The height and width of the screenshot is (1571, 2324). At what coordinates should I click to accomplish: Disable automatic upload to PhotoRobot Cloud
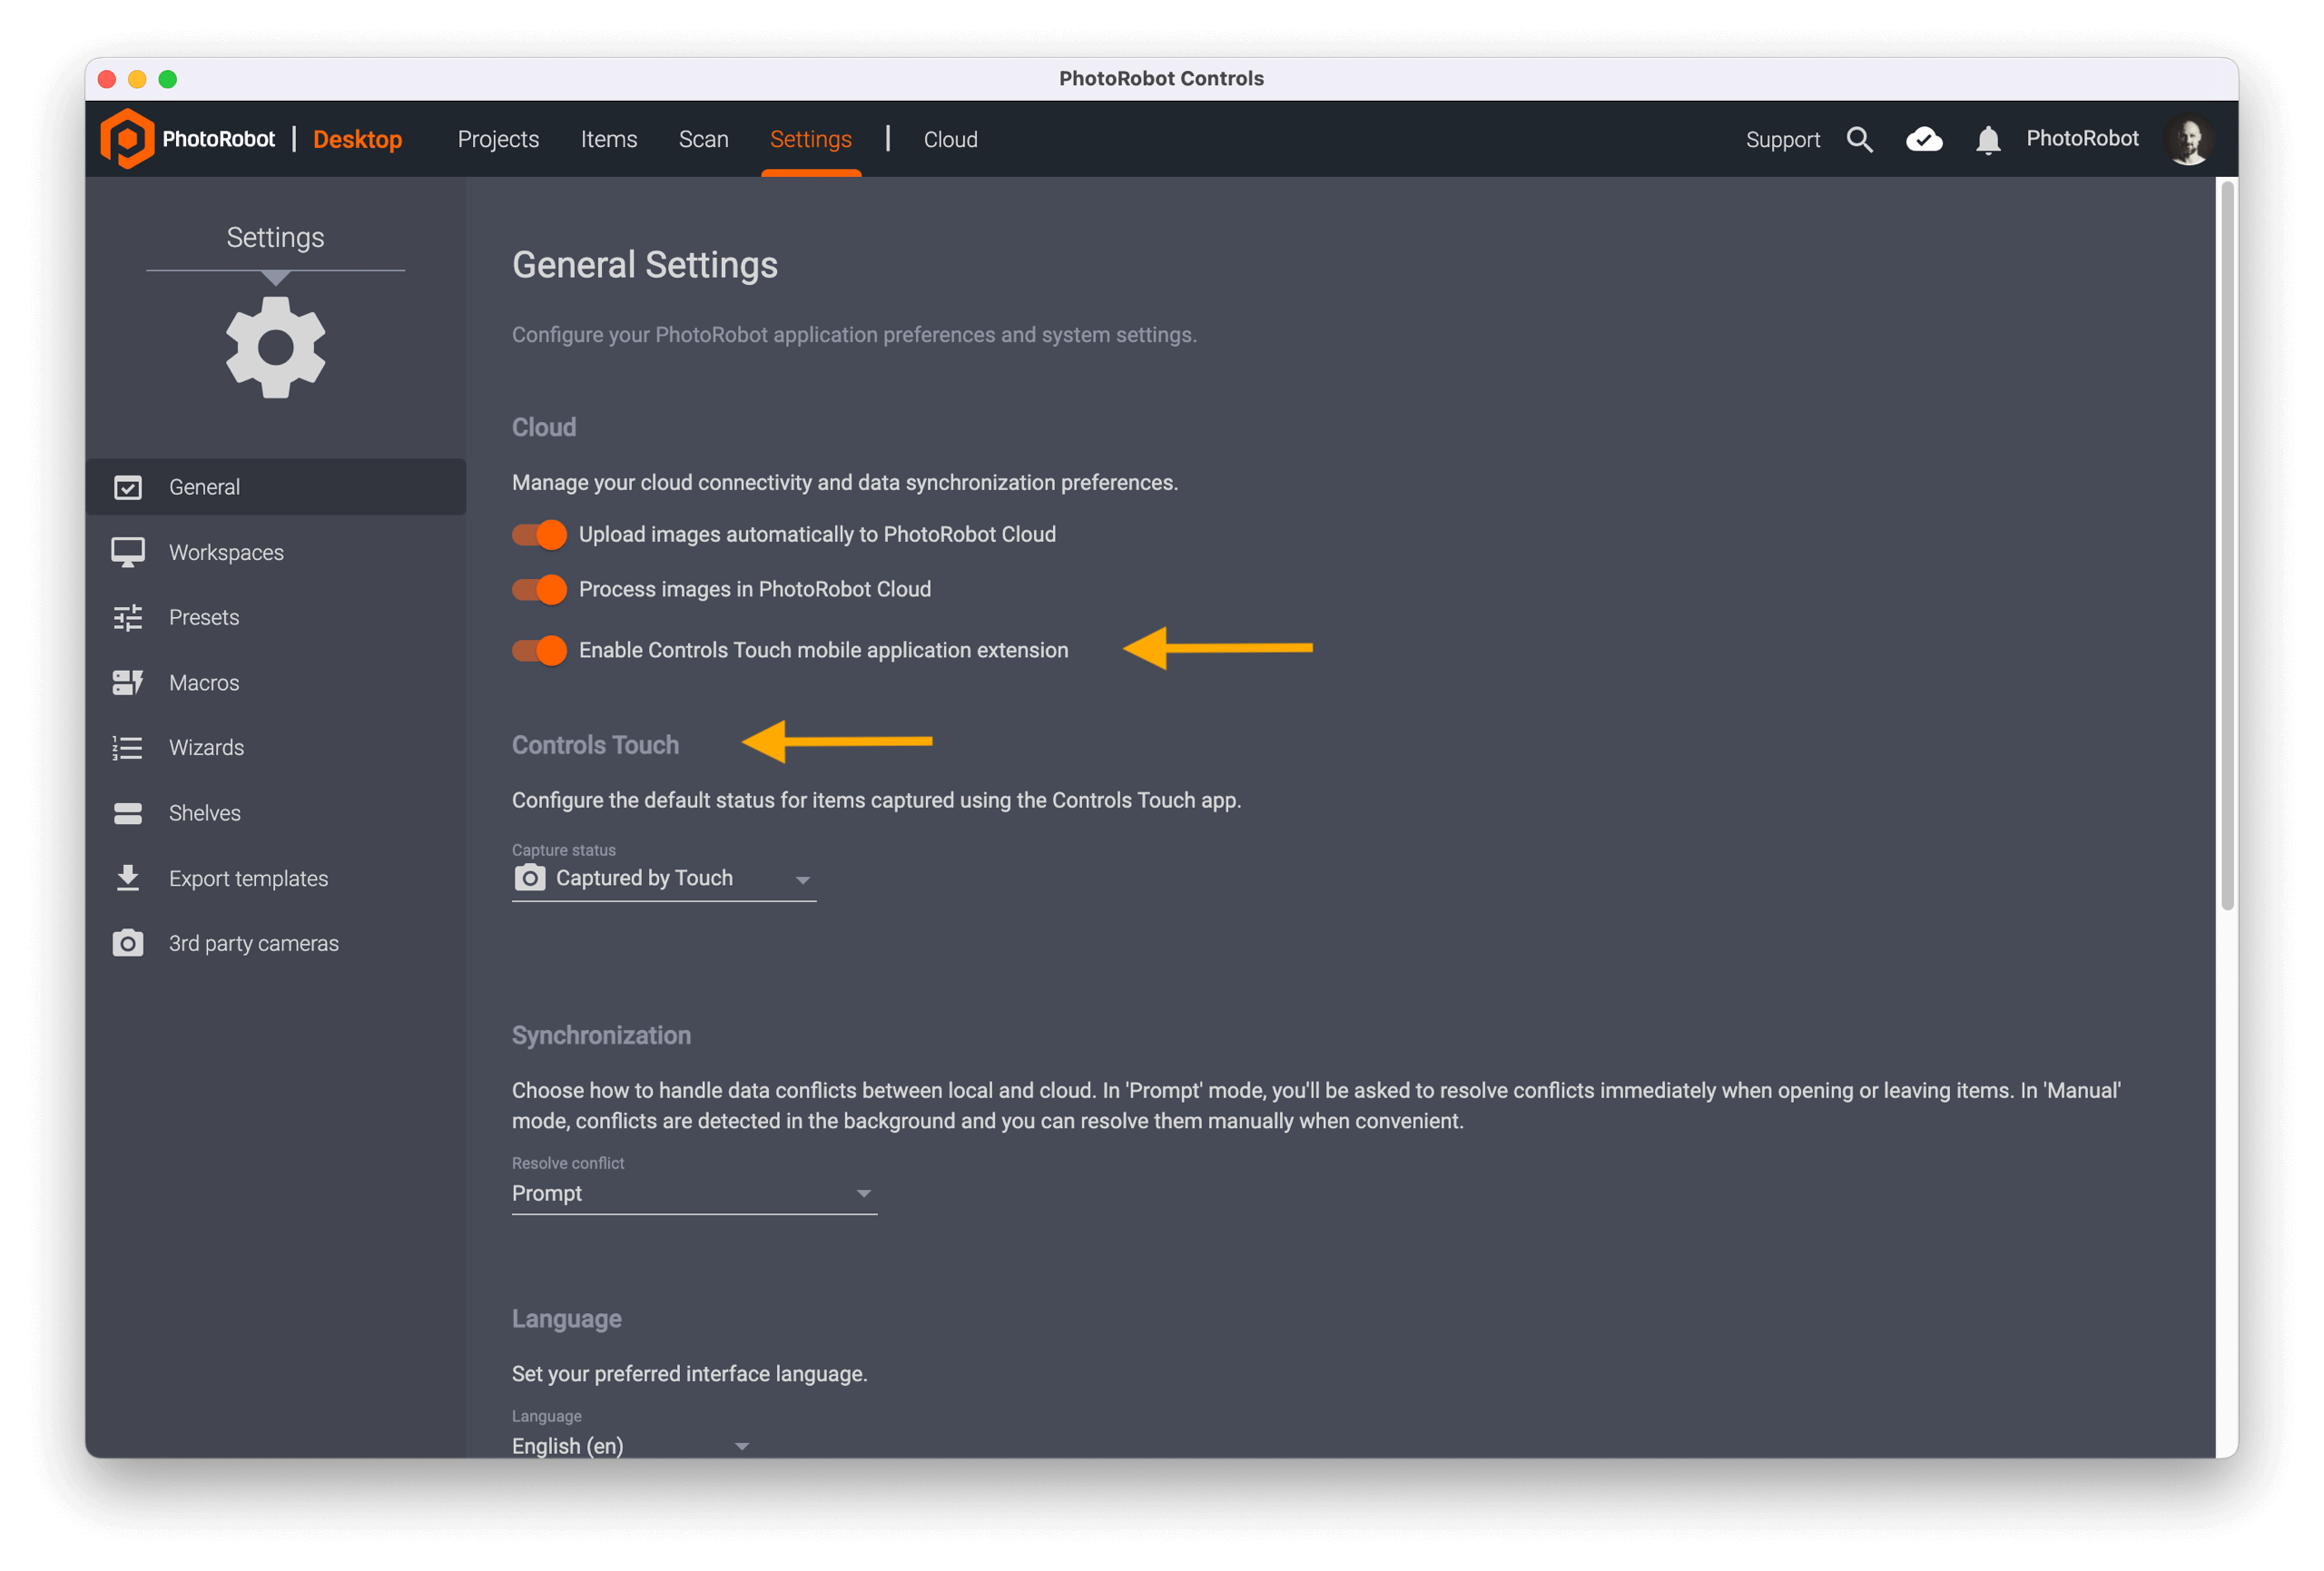coord(539,535)
